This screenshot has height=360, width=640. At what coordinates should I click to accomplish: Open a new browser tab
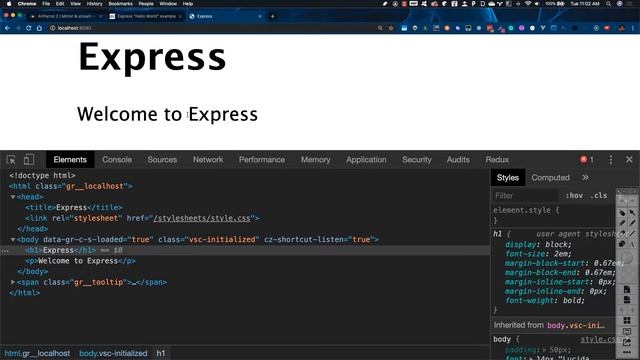(272, 16)
